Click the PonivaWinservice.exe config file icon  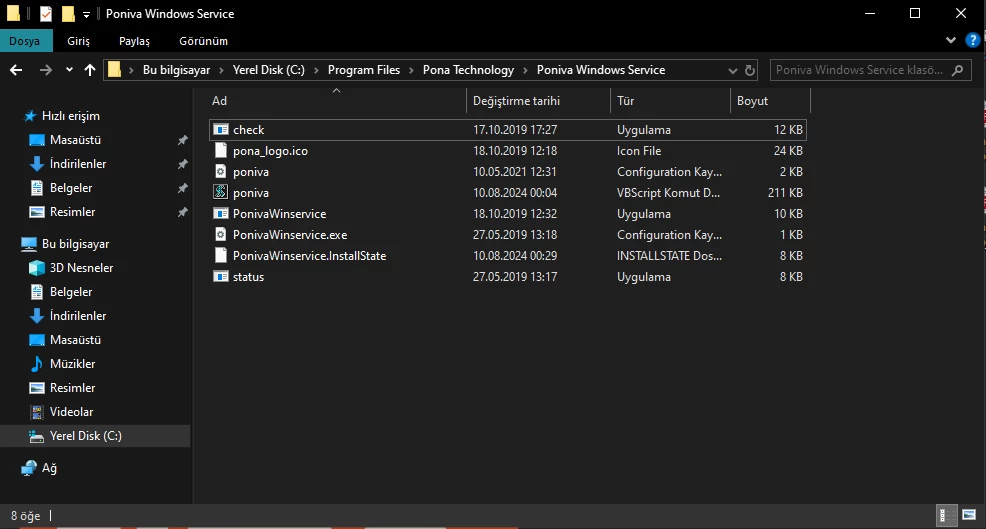221,235
